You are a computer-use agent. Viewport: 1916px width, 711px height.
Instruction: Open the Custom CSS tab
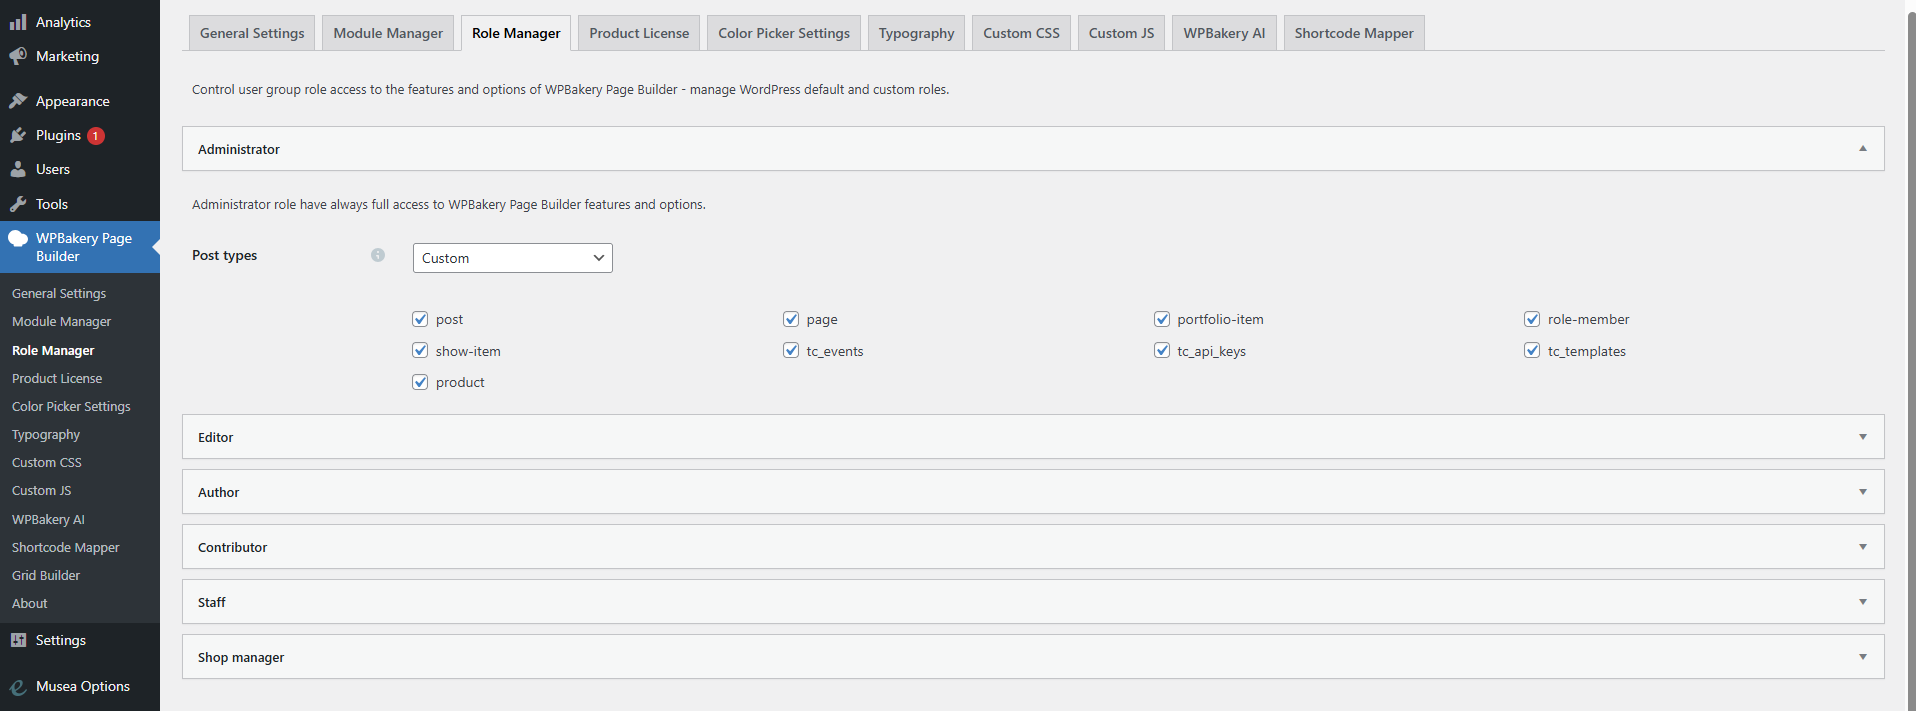tap(1021, 33)
